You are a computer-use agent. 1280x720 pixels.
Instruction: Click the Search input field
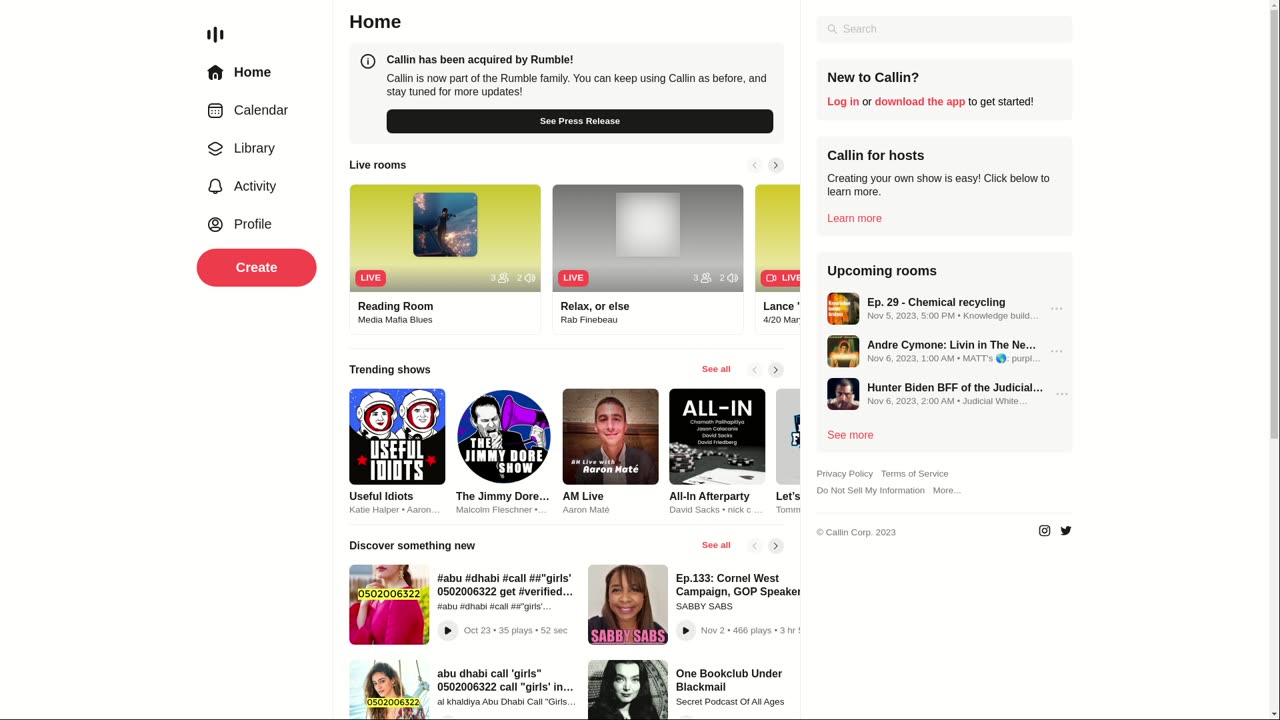pyautogui.click(x=945, y=29)
